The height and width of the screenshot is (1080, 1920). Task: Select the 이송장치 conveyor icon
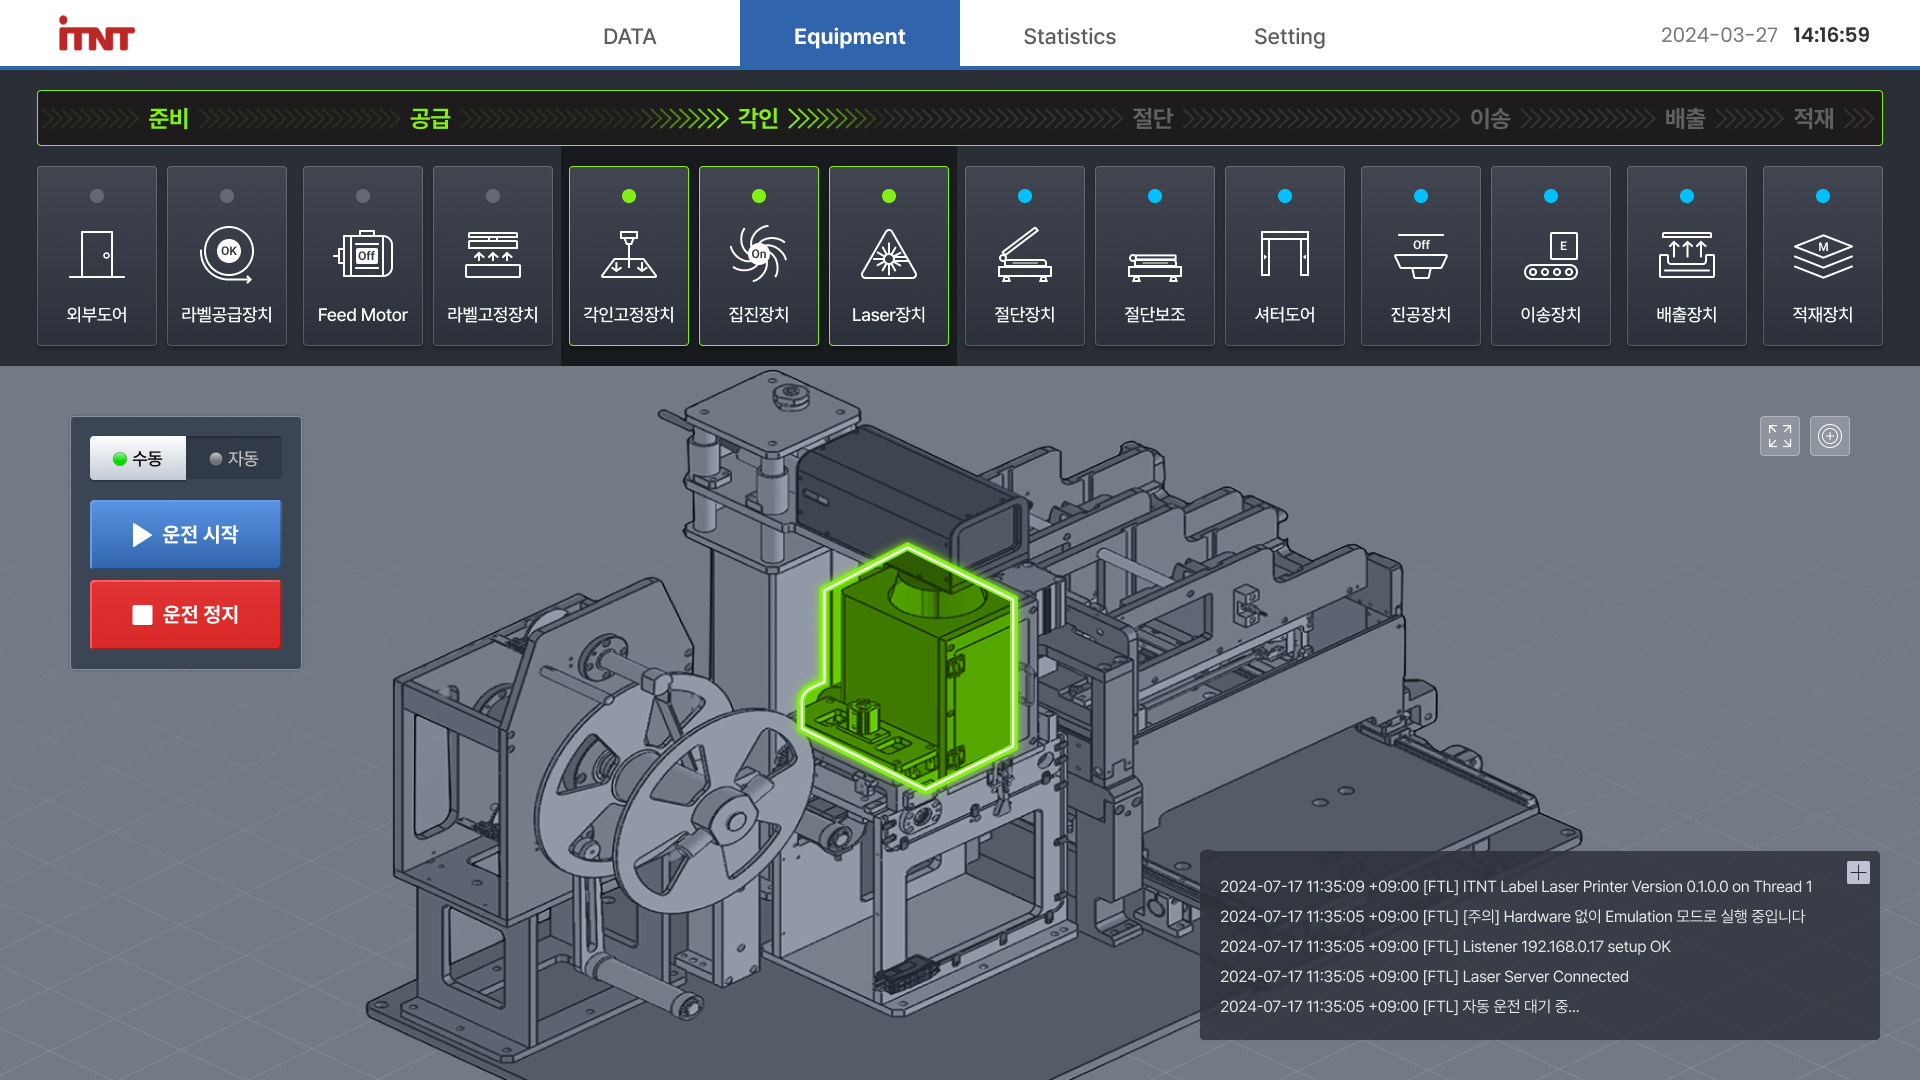1551,256
